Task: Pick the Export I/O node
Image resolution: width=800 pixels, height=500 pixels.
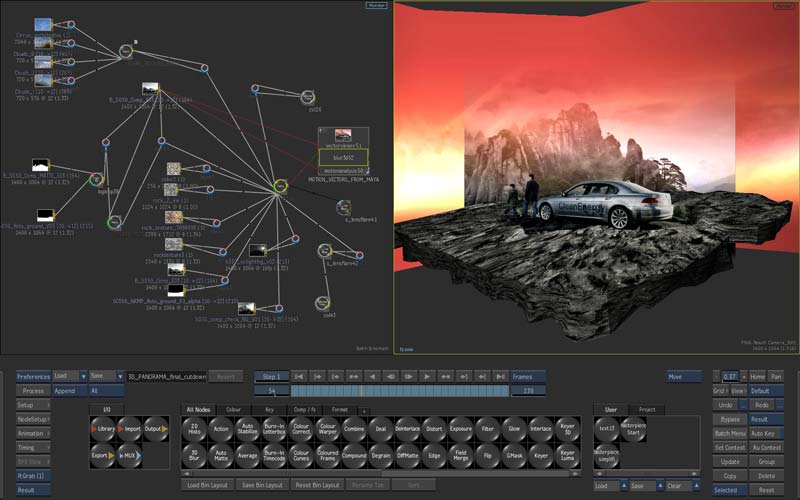Action: [x=103, y=456]
